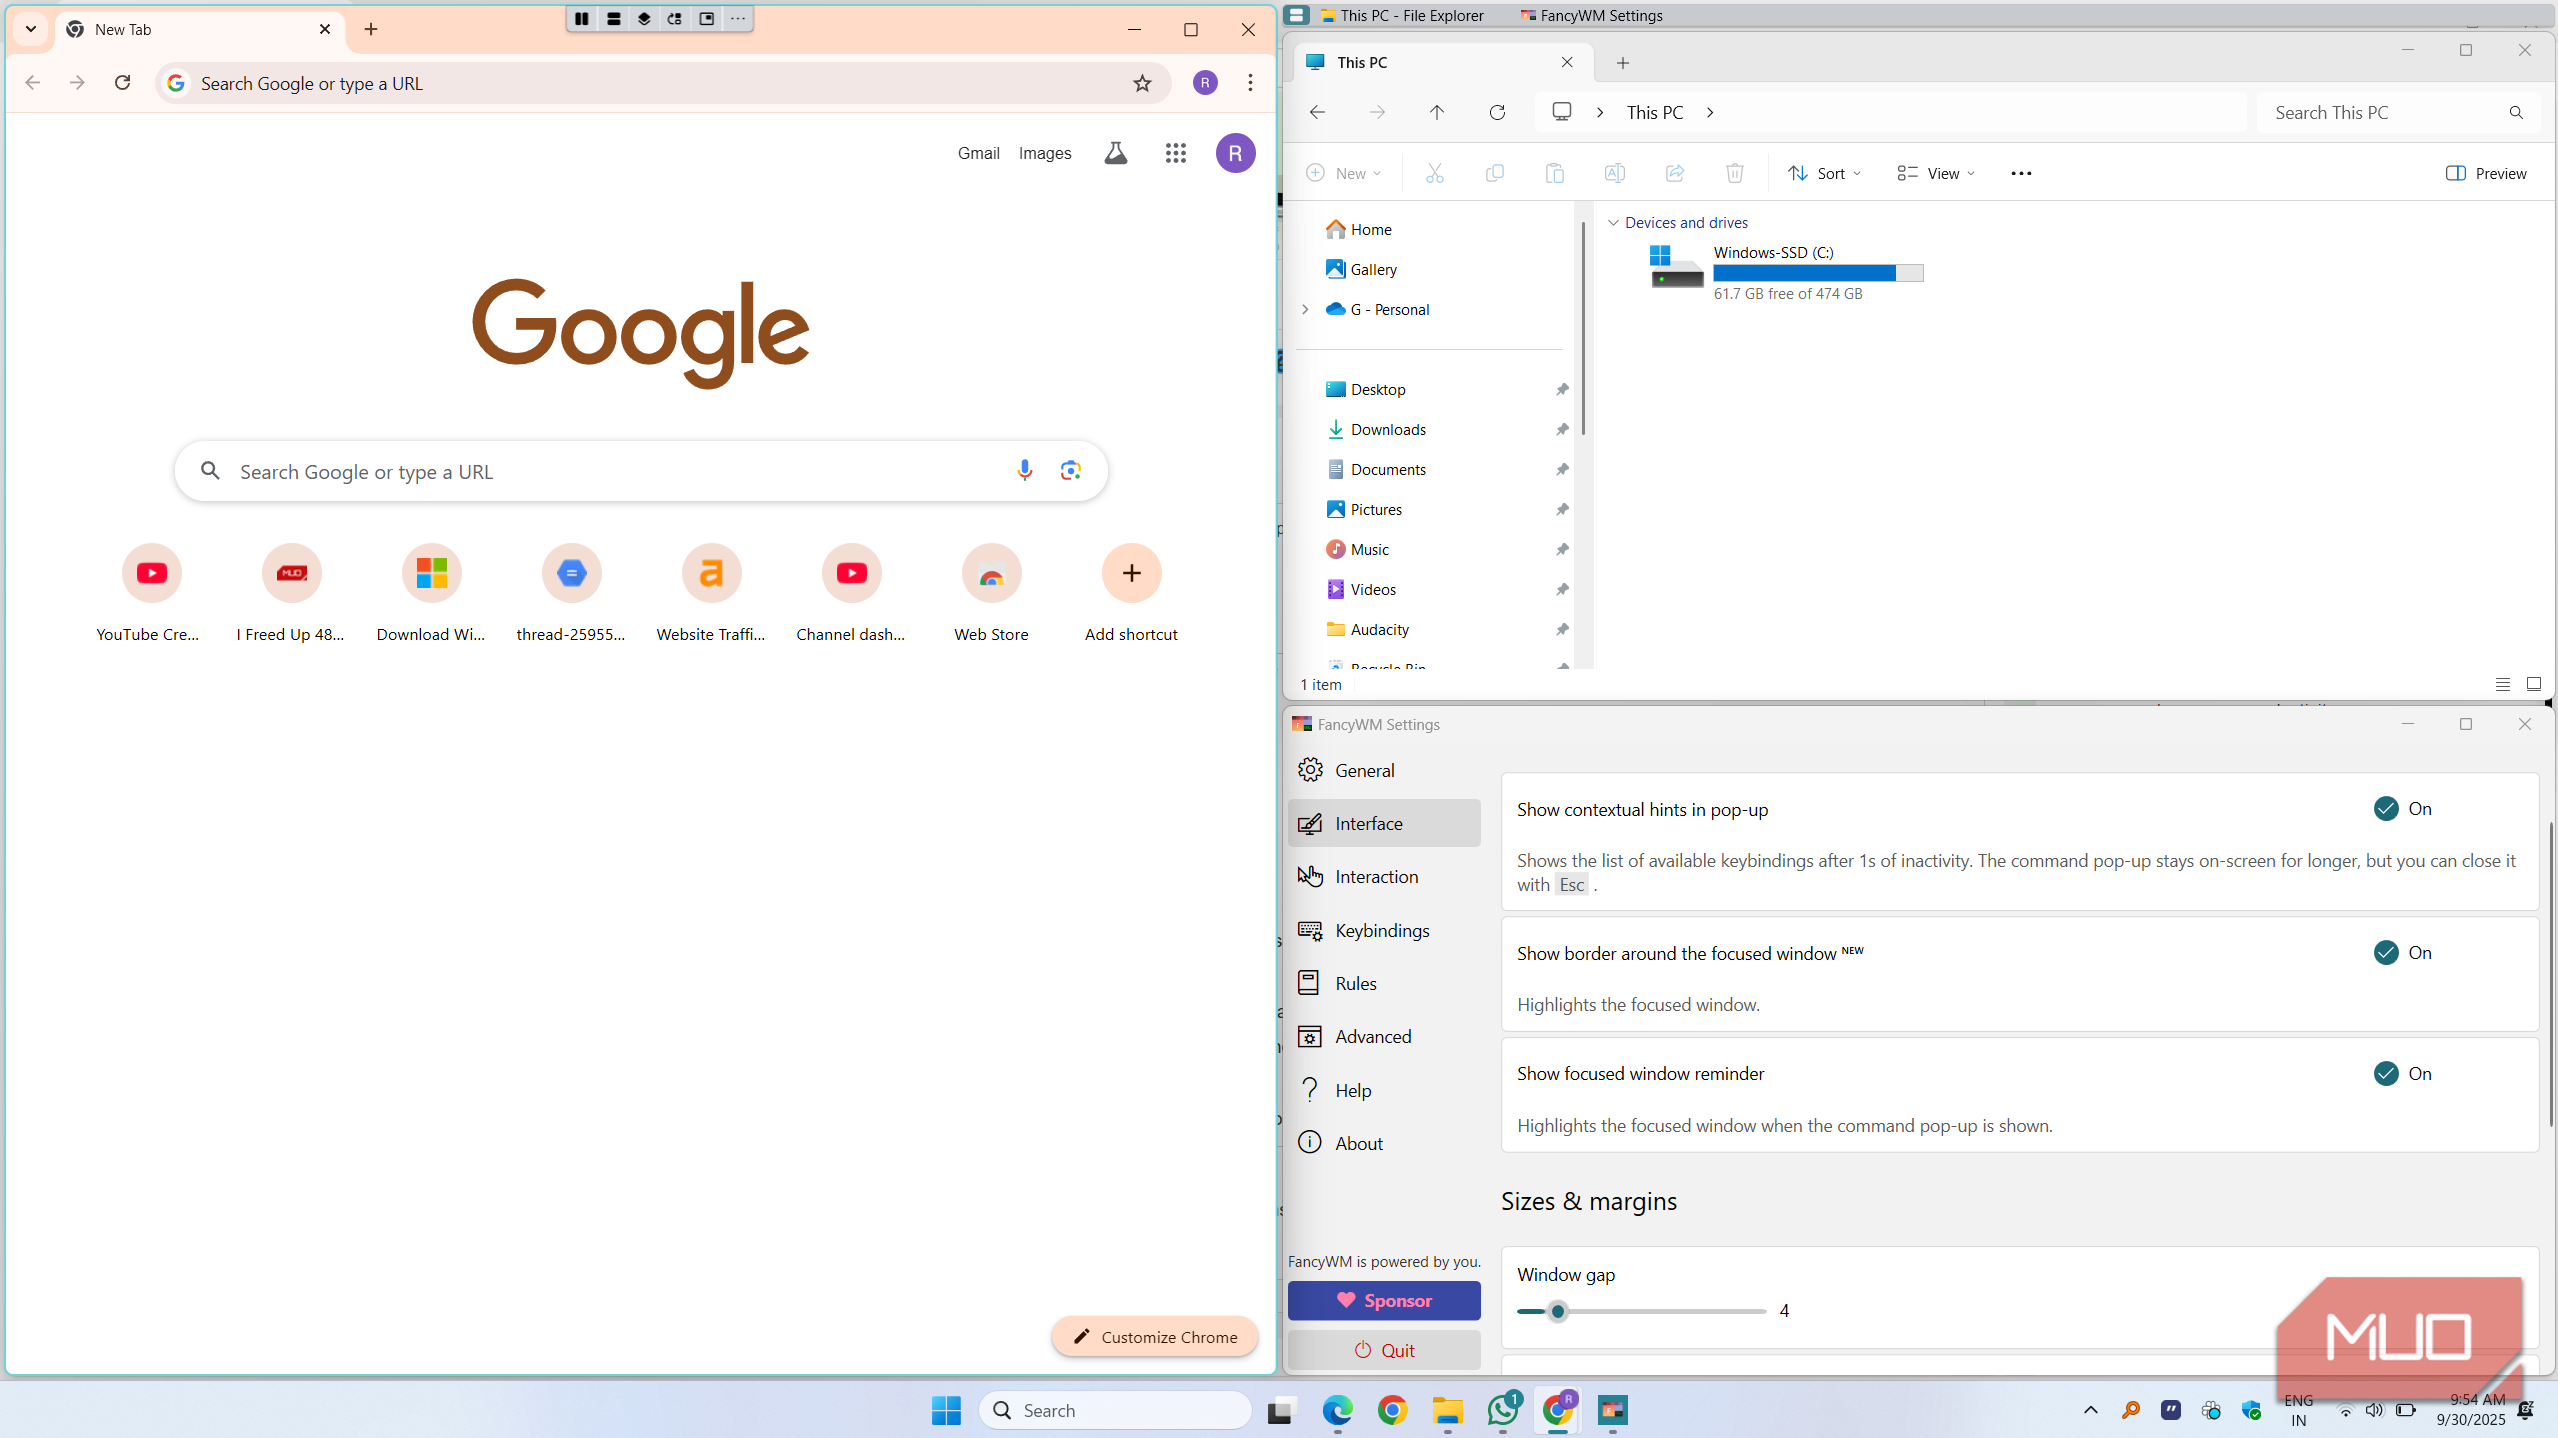Click the horizontal panel icon in FancyWM floating toolbar
The image size is (2558, 1438).
click(582, 19)
